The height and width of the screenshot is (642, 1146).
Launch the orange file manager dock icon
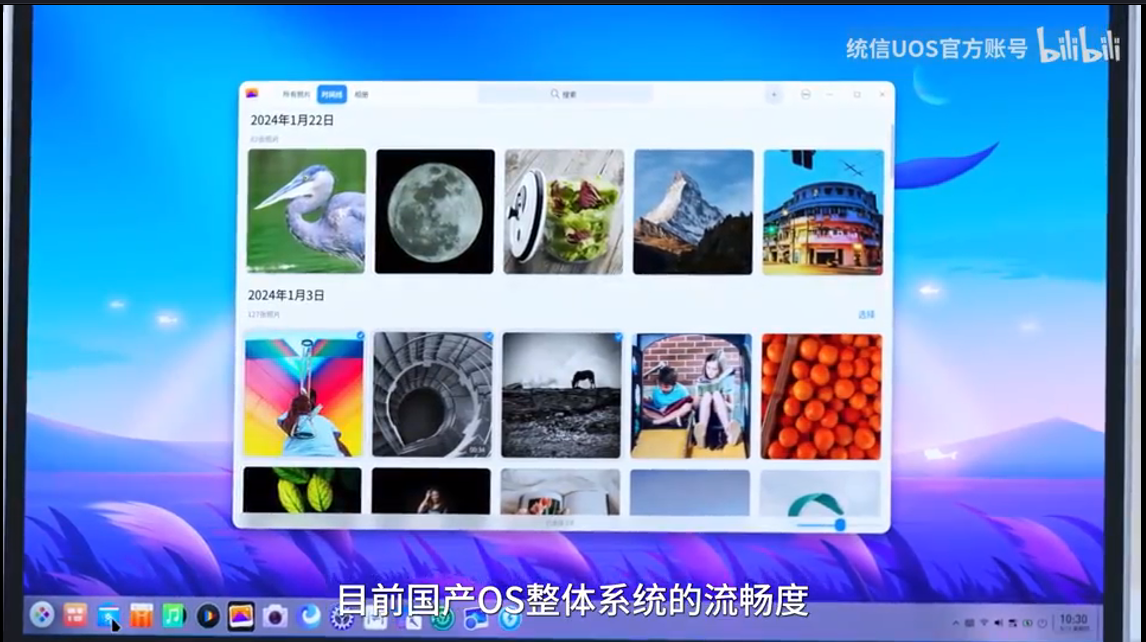coord(141,616)
